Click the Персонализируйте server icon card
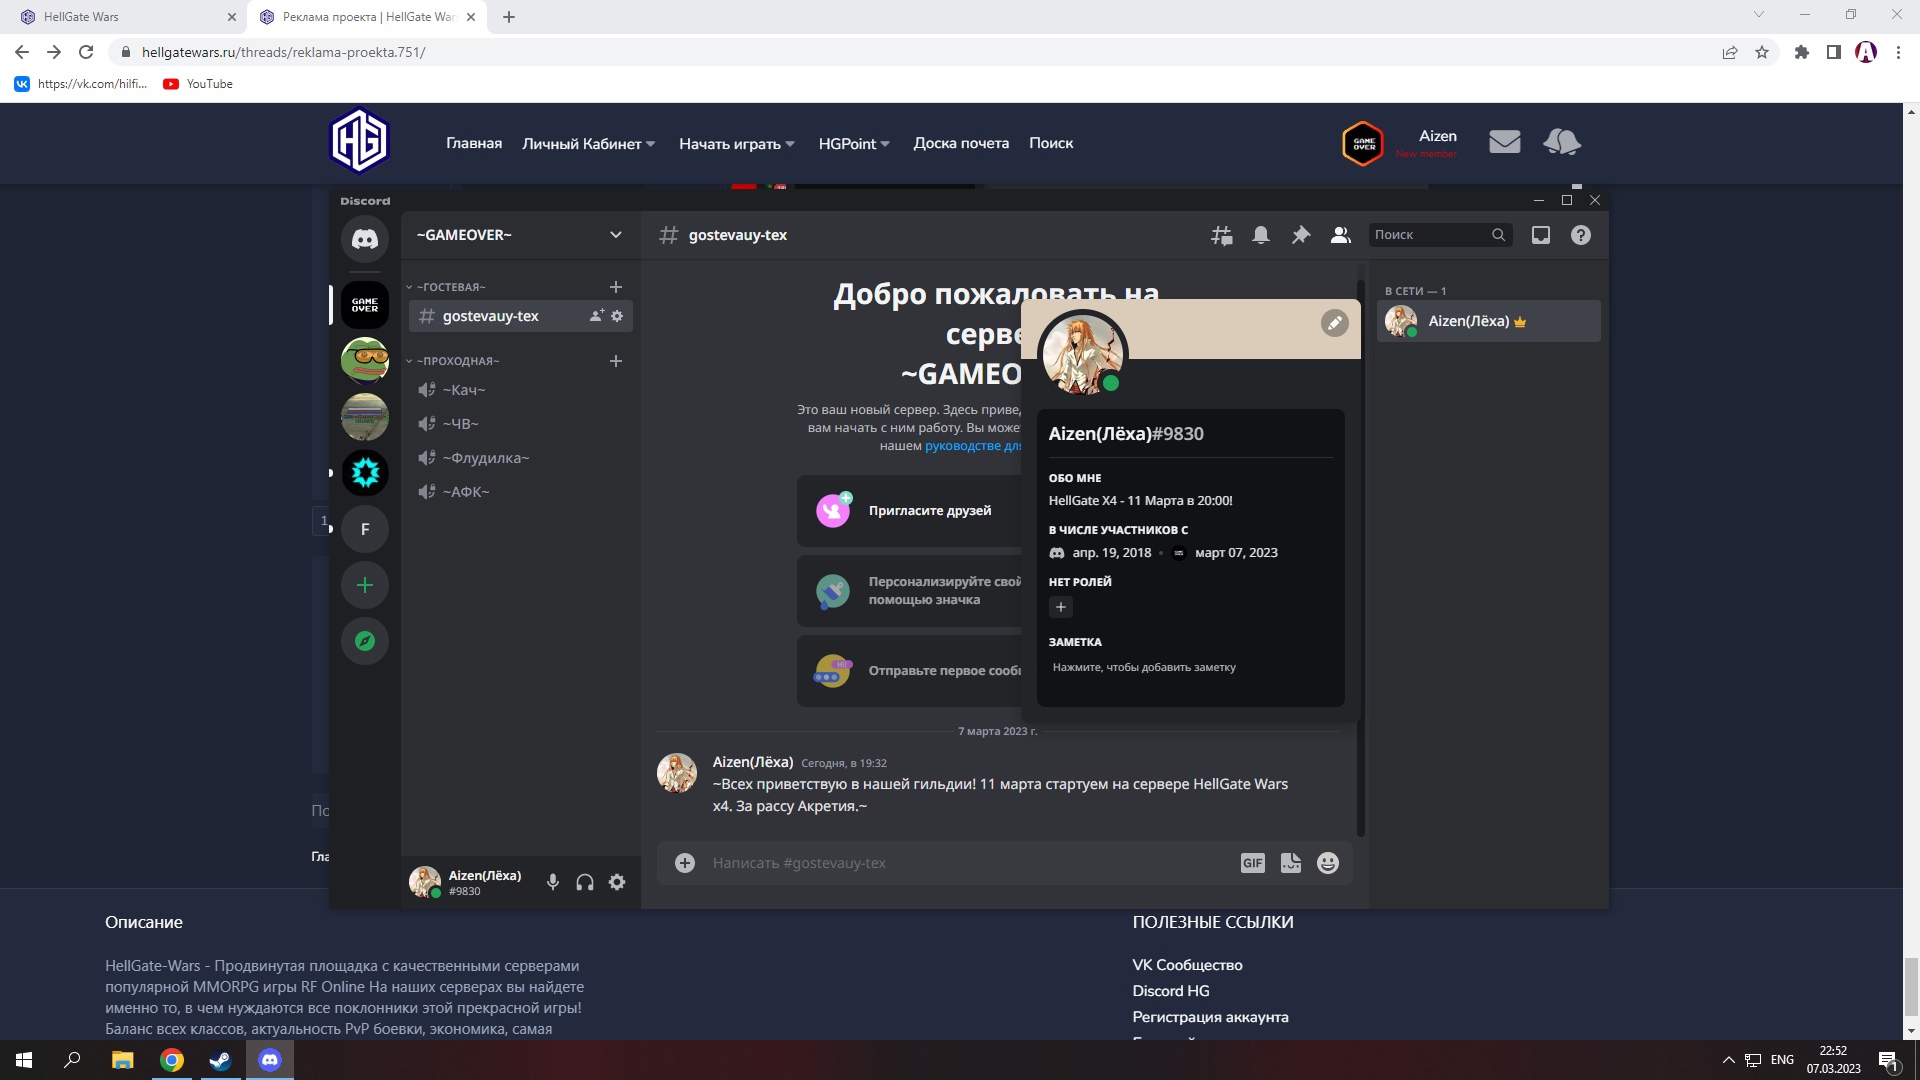 [910, 591]
